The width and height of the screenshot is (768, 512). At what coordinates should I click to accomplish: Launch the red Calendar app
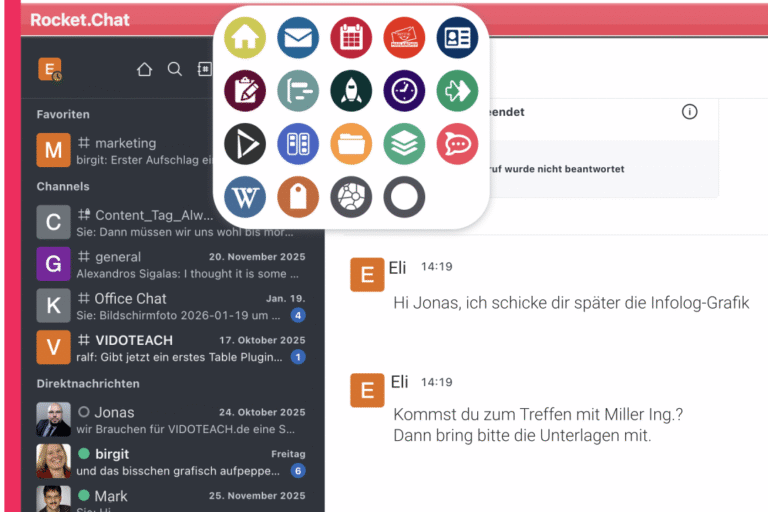click(x=351, y=38)
